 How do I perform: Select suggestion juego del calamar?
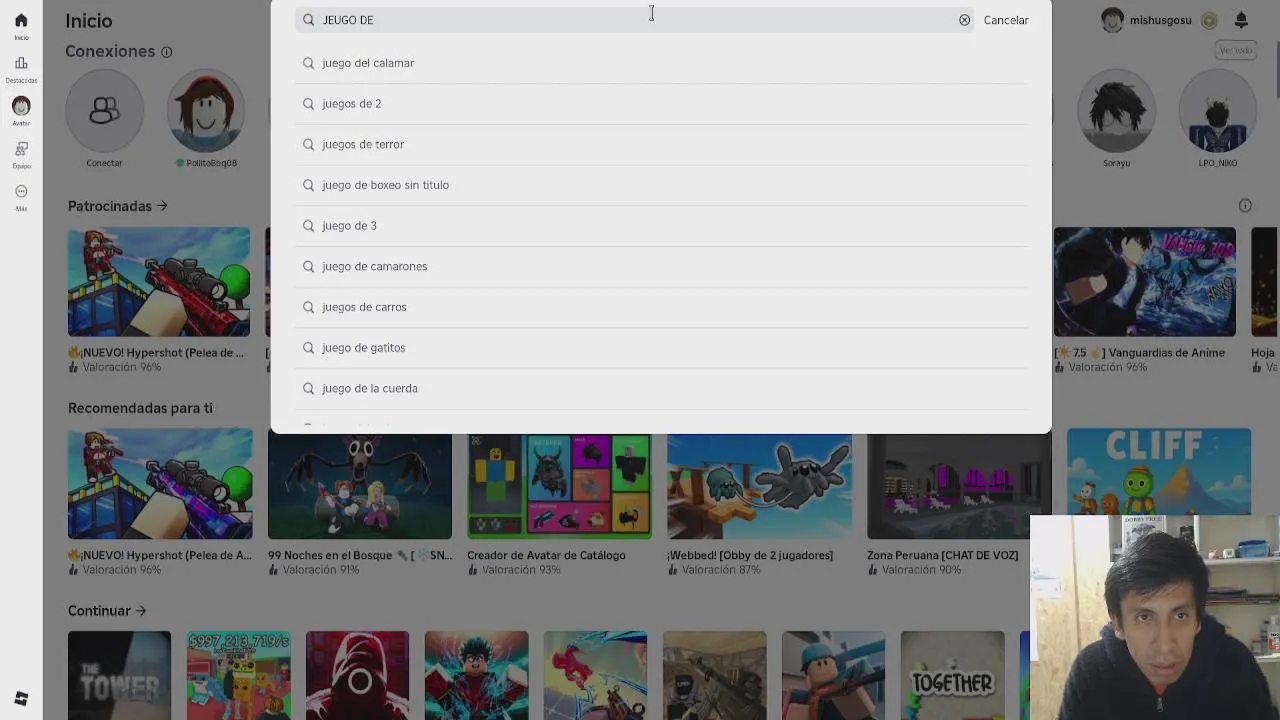[661, 63]
